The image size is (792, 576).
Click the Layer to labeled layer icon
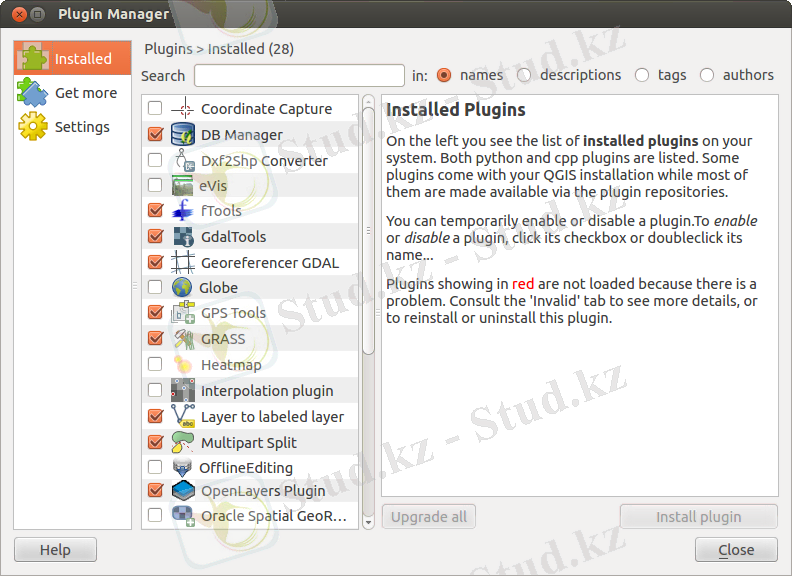[183, 416]
